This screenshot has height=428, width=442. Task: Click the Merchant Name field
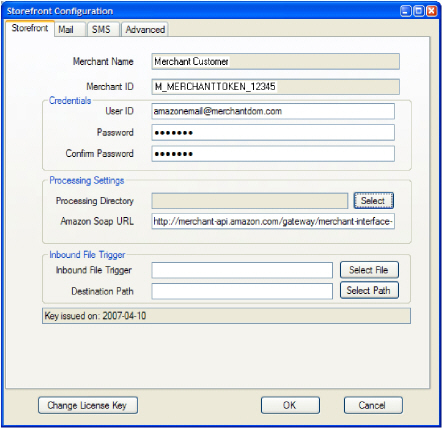[275, 61]
